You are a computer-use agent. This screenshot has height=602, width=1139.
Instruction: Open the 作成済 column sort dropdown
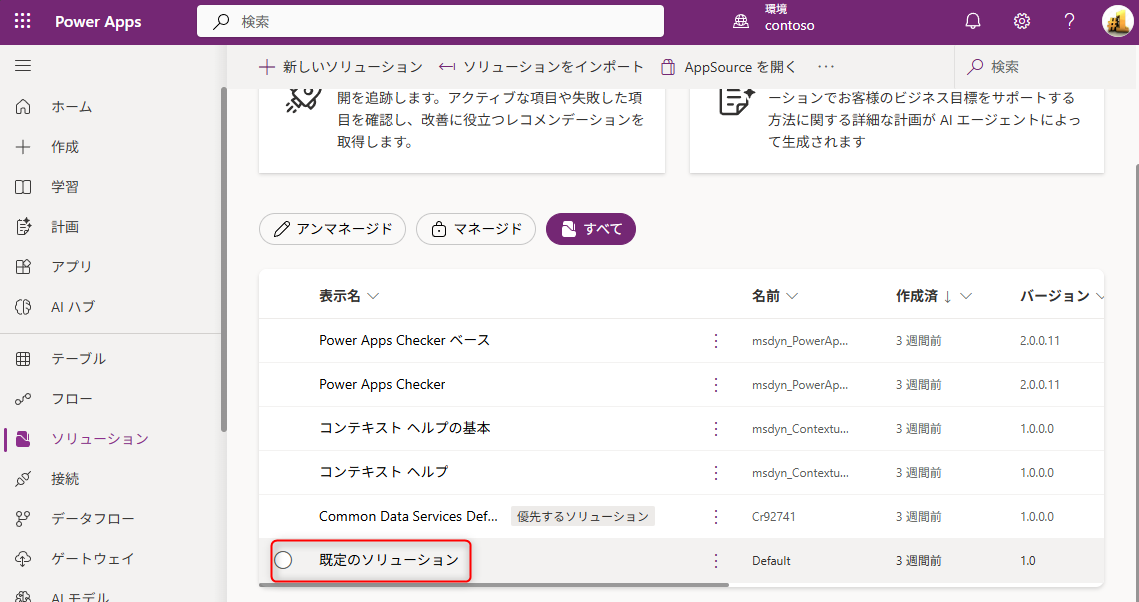[x=966, y=296]
